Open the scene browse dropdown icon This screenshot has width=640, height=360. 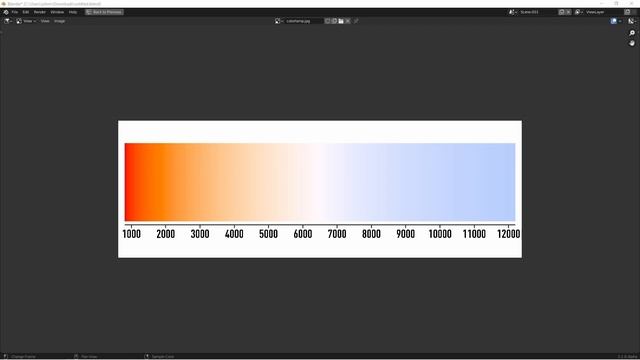513,12
